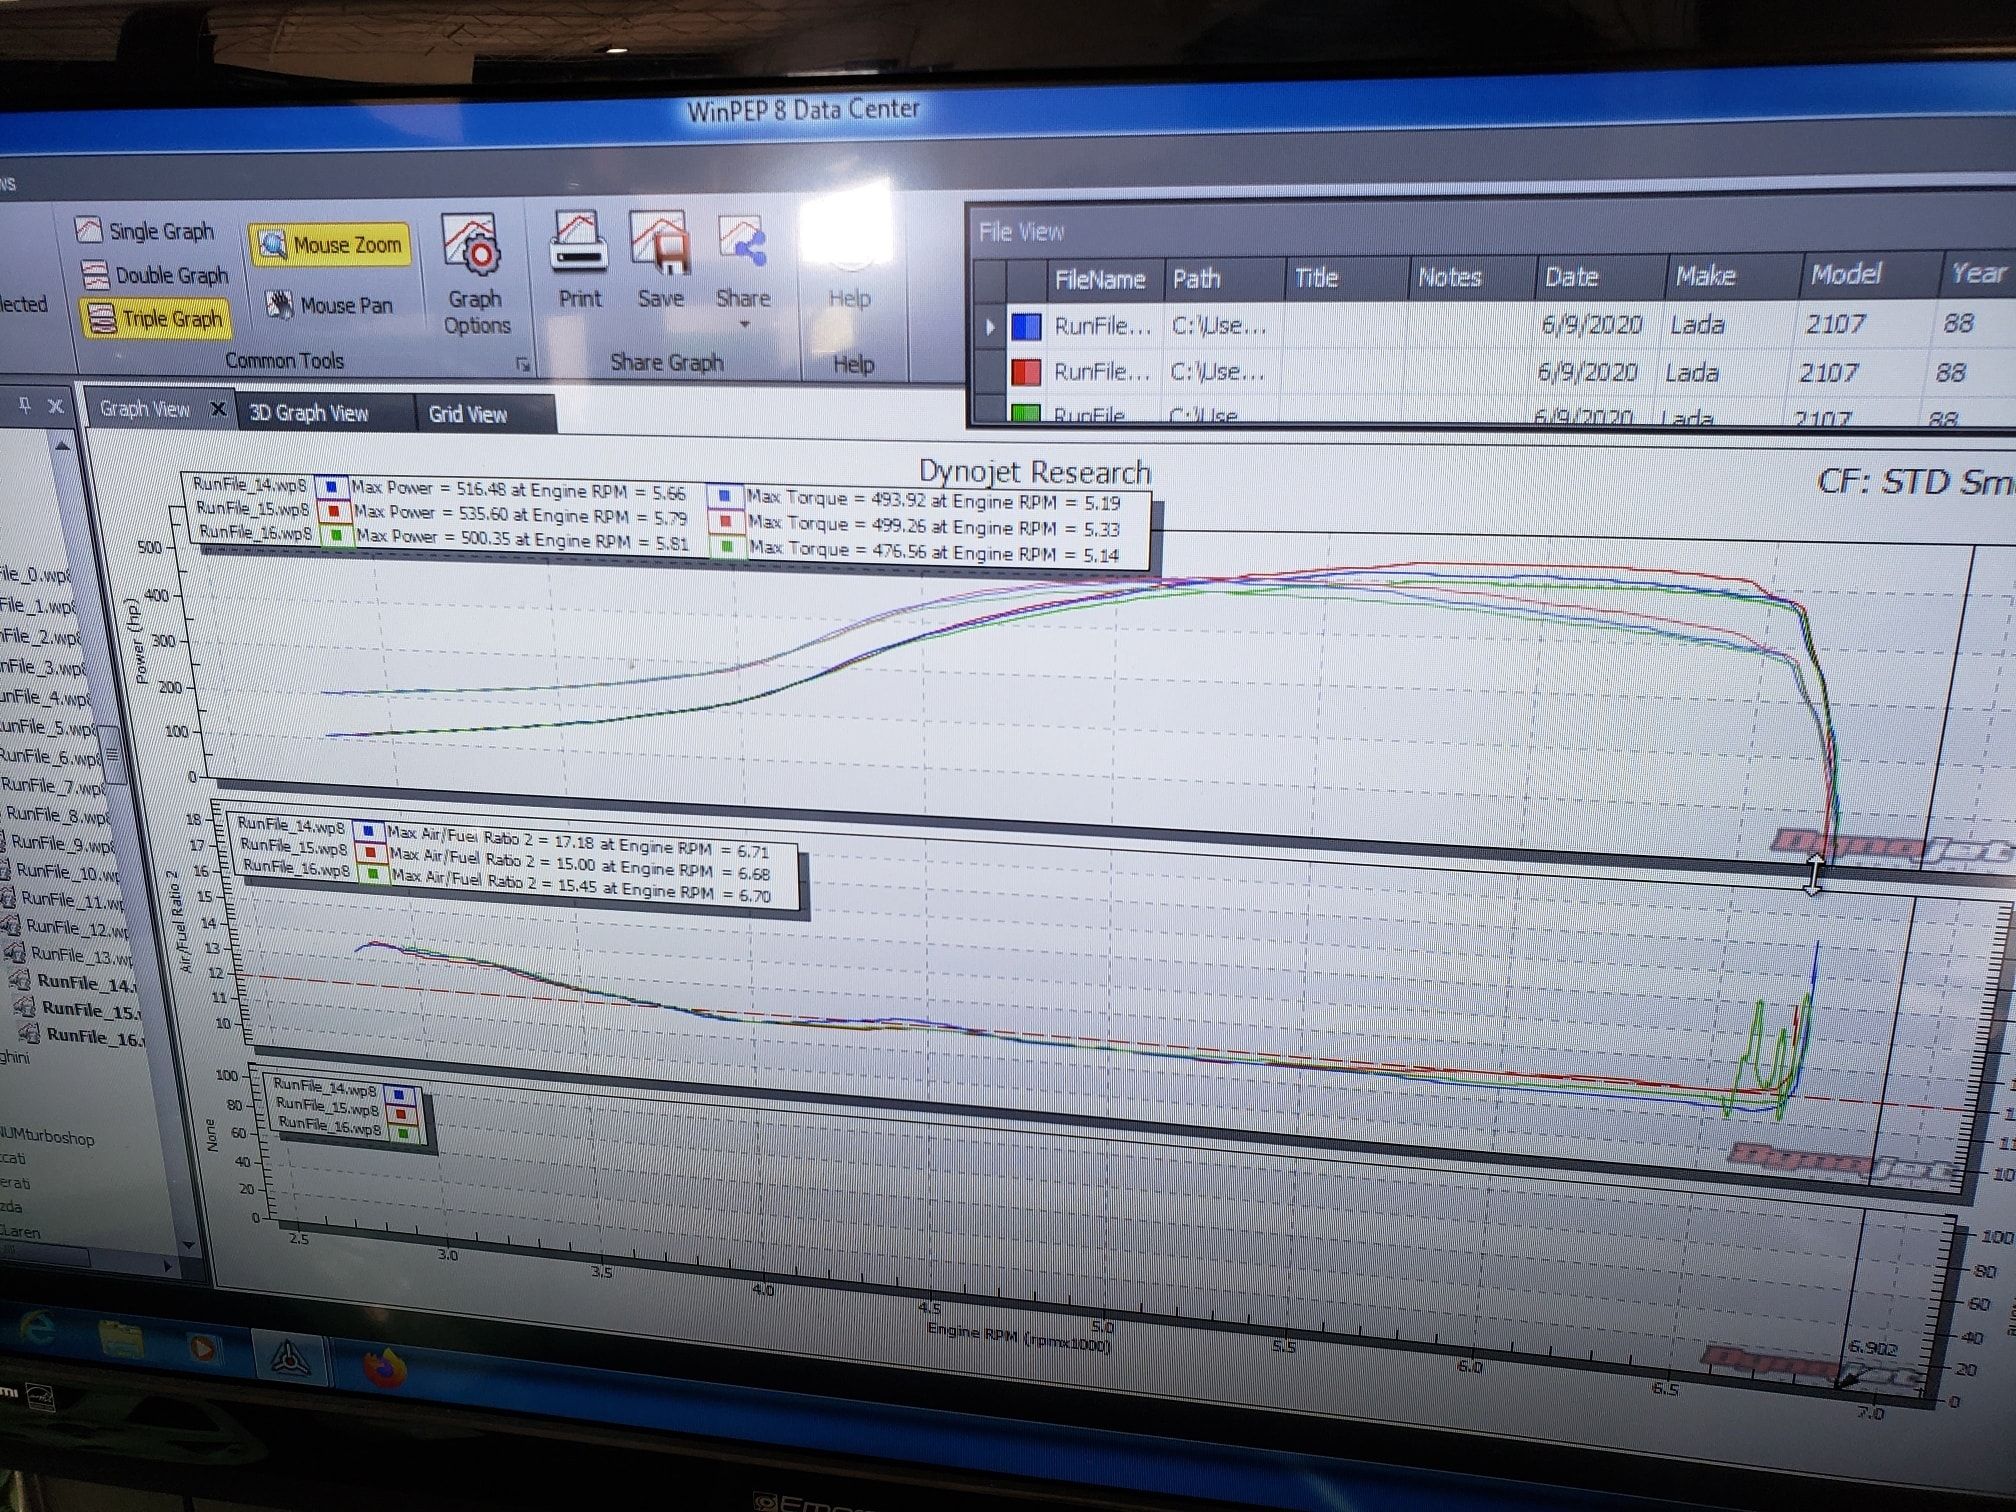Select the first row indicator arrow in File View
The image size is (2016, 1512).
tap(990, 326)
